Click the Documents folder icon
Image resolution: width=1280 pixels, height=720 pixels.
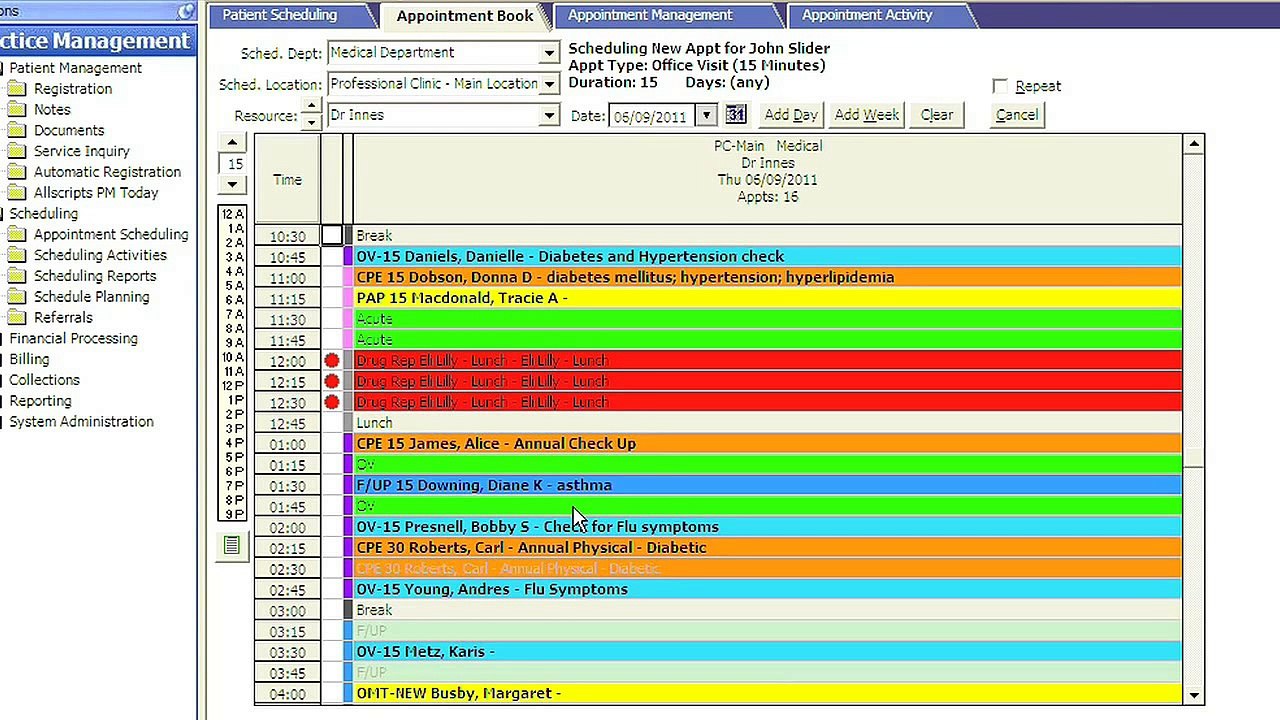[x=16, y=131]
